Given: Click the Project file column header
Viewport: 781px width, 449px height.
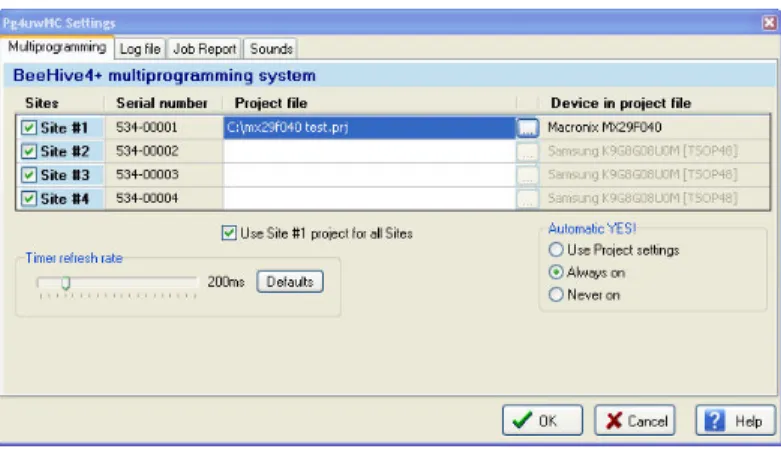Looking at the screenshot, I should pyautogui.click(x=271, y=103).
